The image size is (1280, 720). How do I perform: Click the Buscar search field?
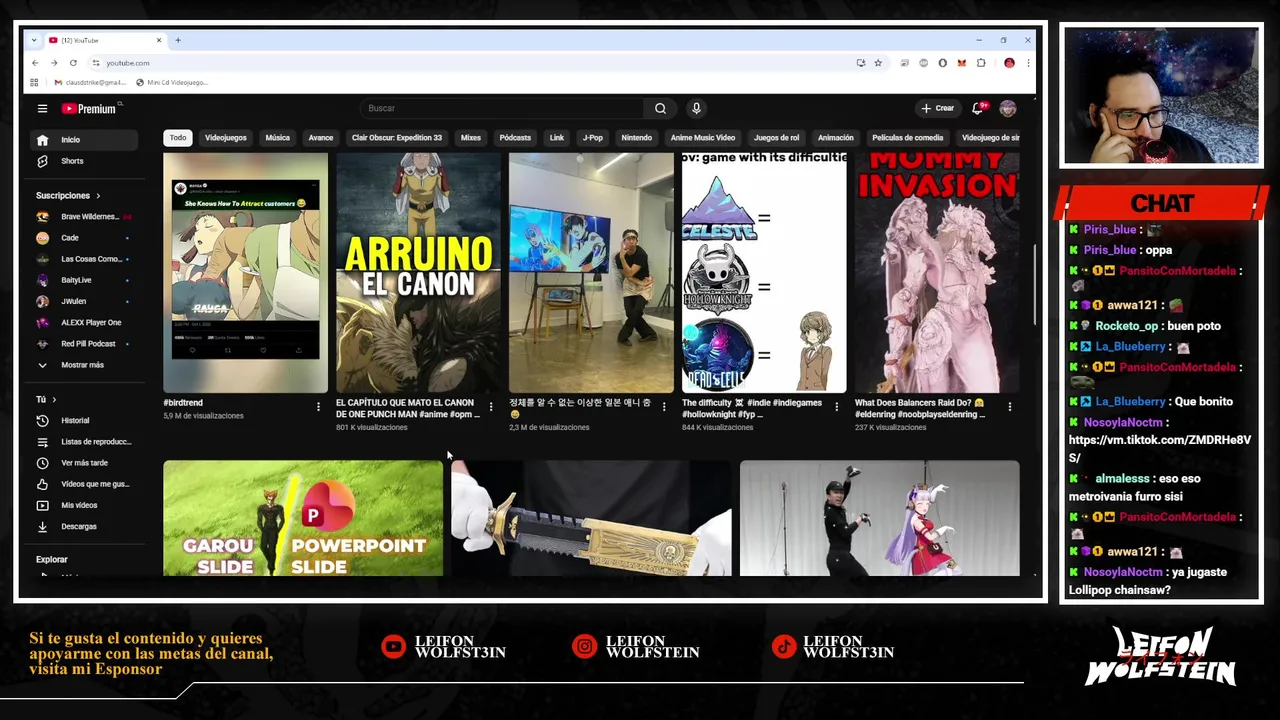click(x=503, y=108)
